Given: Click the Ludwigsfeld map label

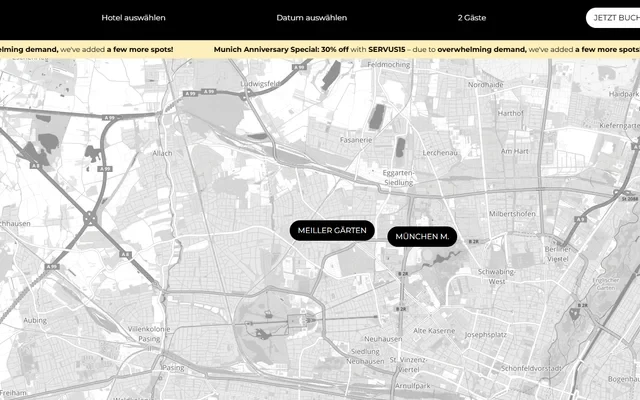Looking at the screenshot, I should click(260, 84).
